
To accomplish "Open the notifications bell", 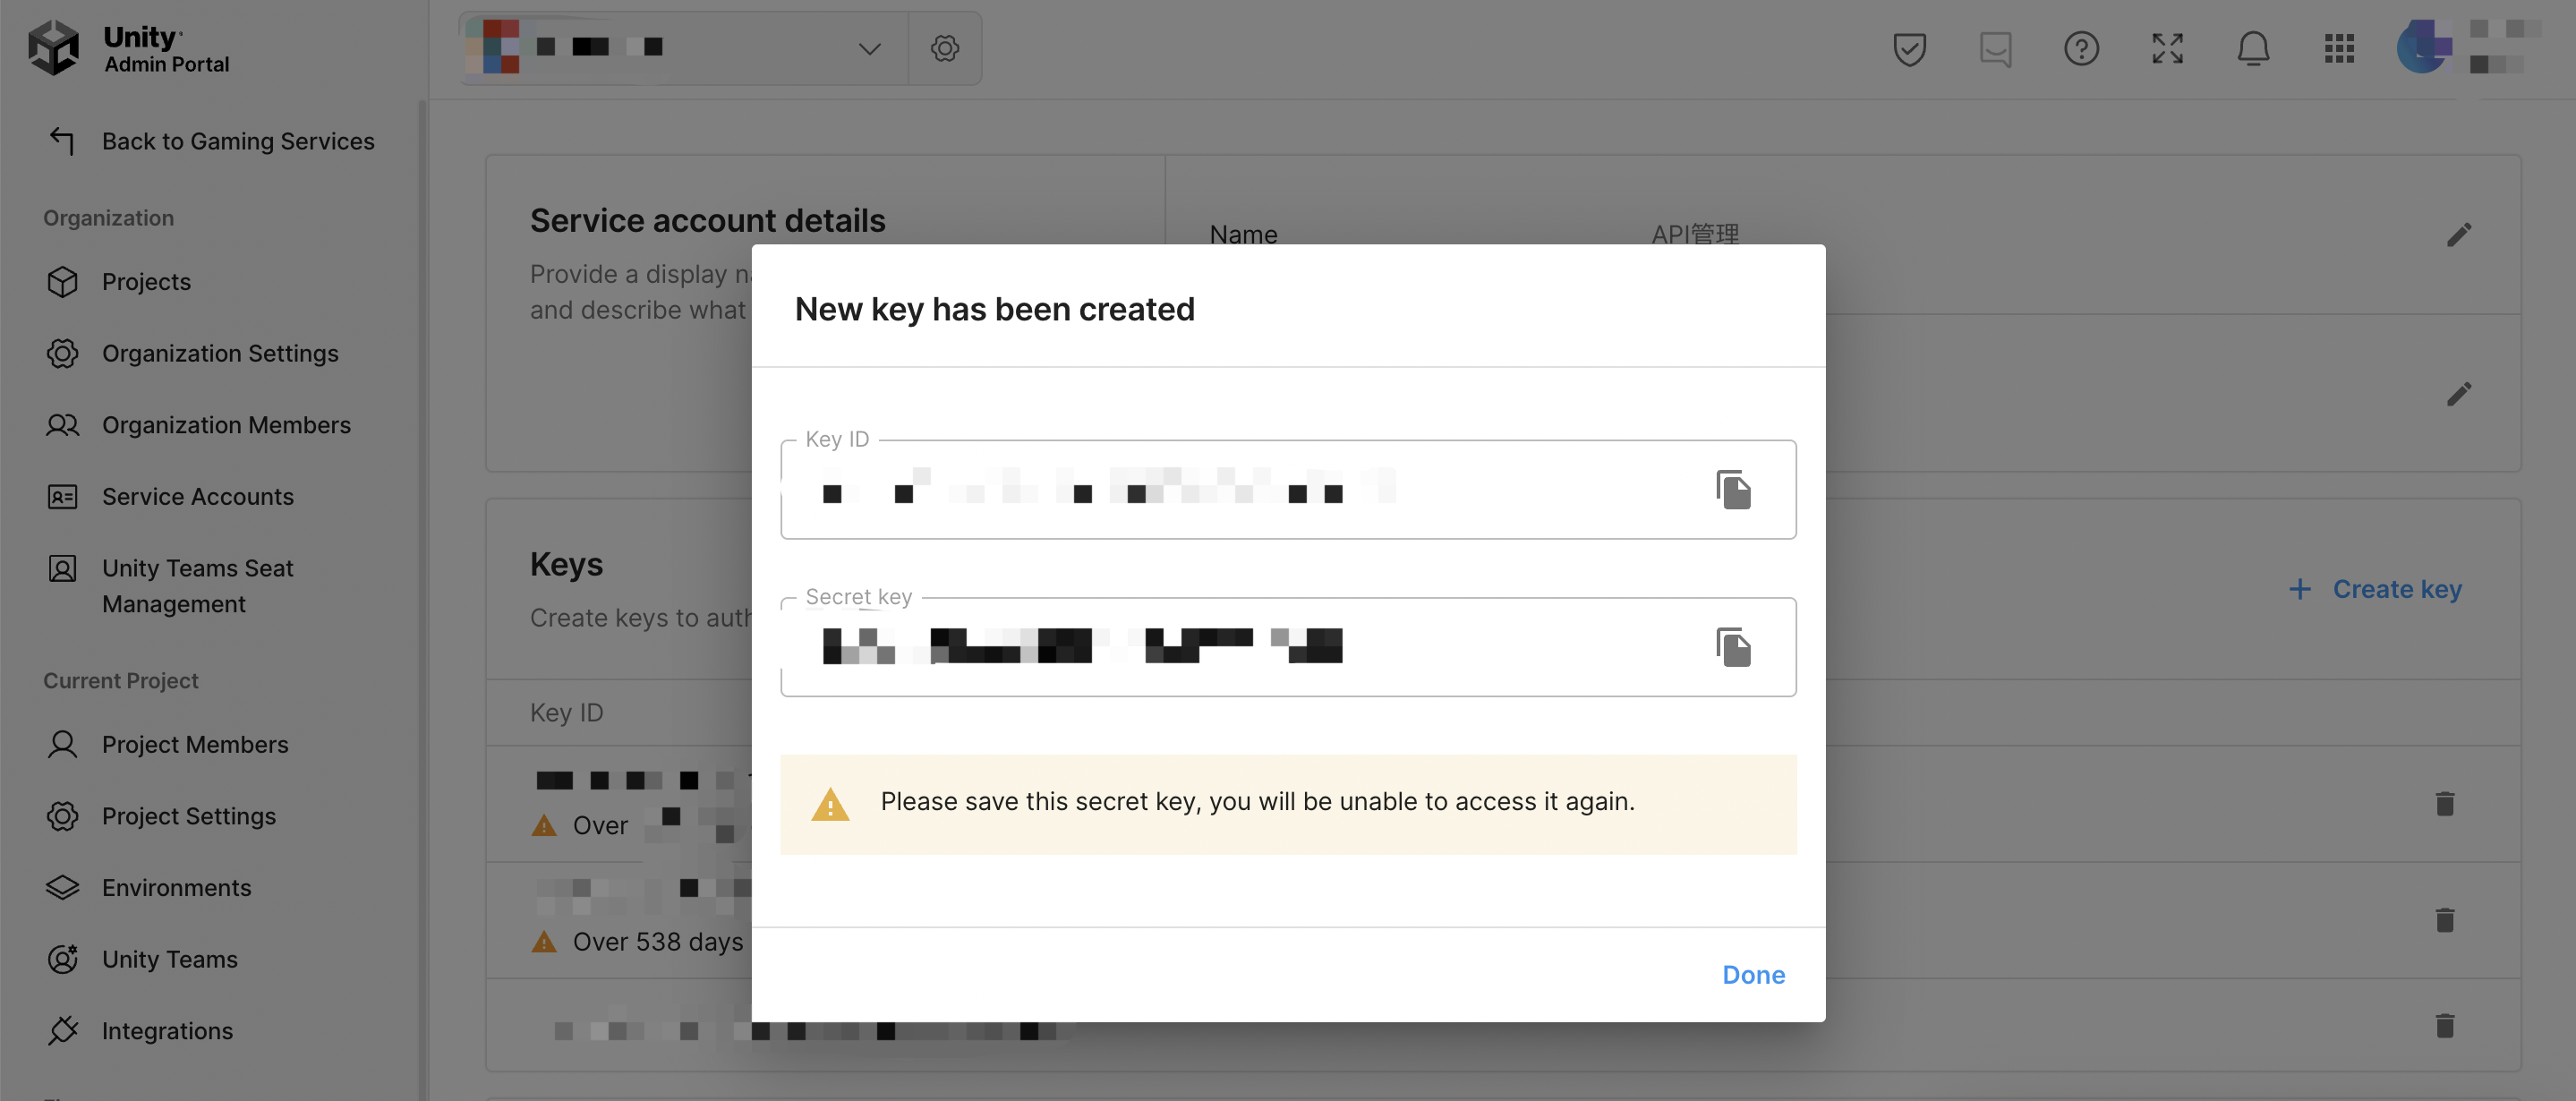I will tap(2252, 48).
